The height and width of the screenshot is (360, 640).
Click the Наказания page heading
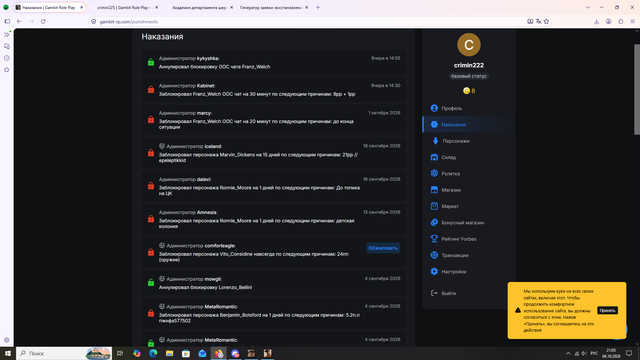click(x=162, y=37)
